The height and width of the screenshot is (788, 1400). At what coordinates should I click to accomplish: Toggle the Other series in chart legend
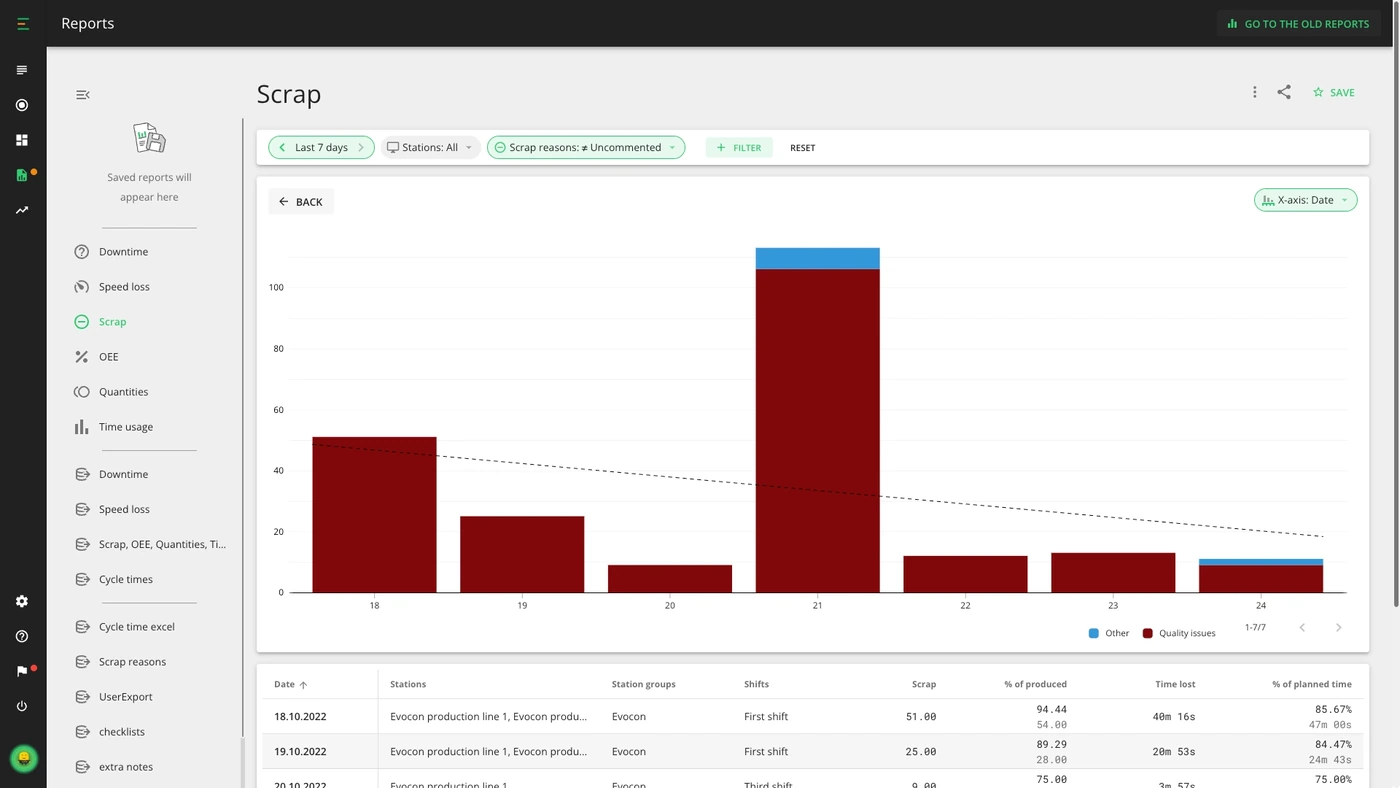point(1109,633)
